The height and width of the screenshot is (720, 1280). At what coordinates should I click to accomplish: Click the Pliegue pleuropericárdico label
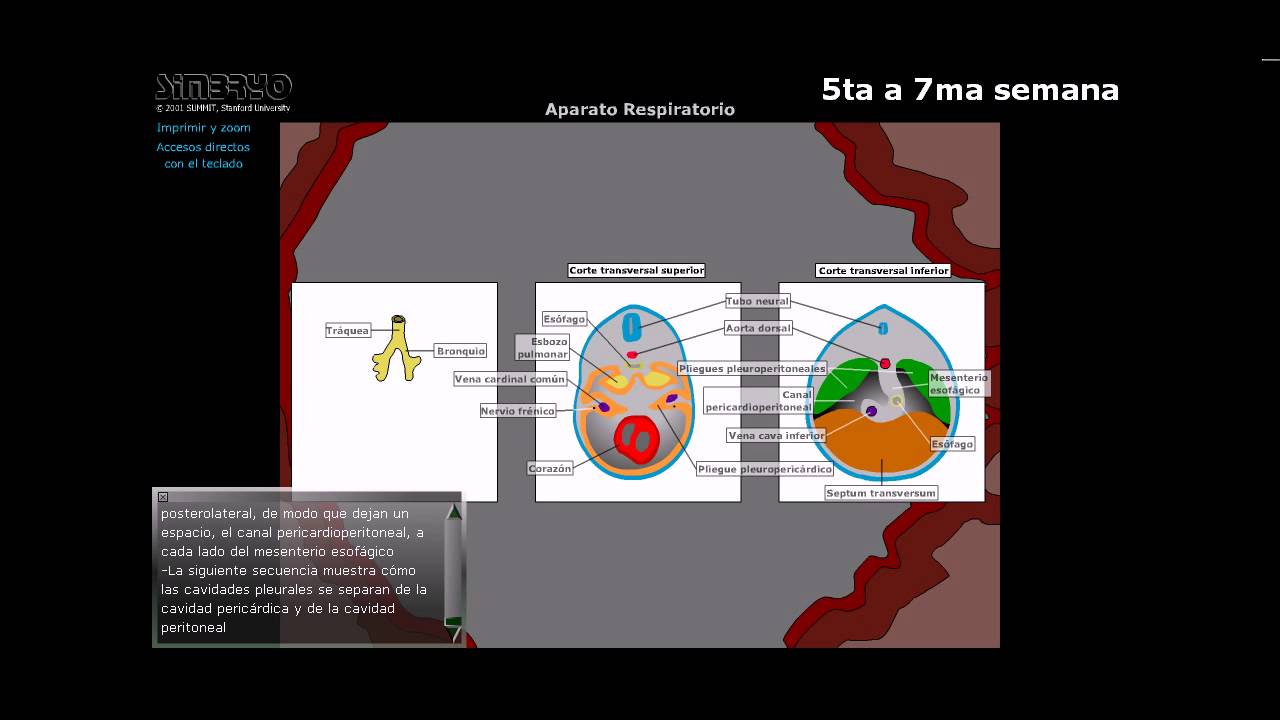coord(765,470)
